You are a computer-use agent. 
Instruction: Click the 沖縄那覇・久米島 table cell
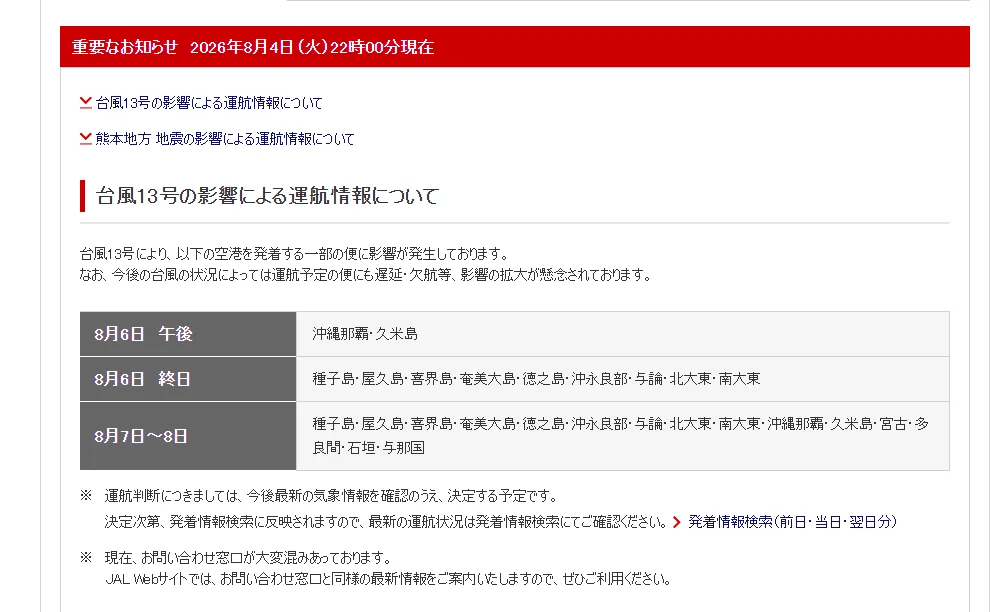[622, 334]
